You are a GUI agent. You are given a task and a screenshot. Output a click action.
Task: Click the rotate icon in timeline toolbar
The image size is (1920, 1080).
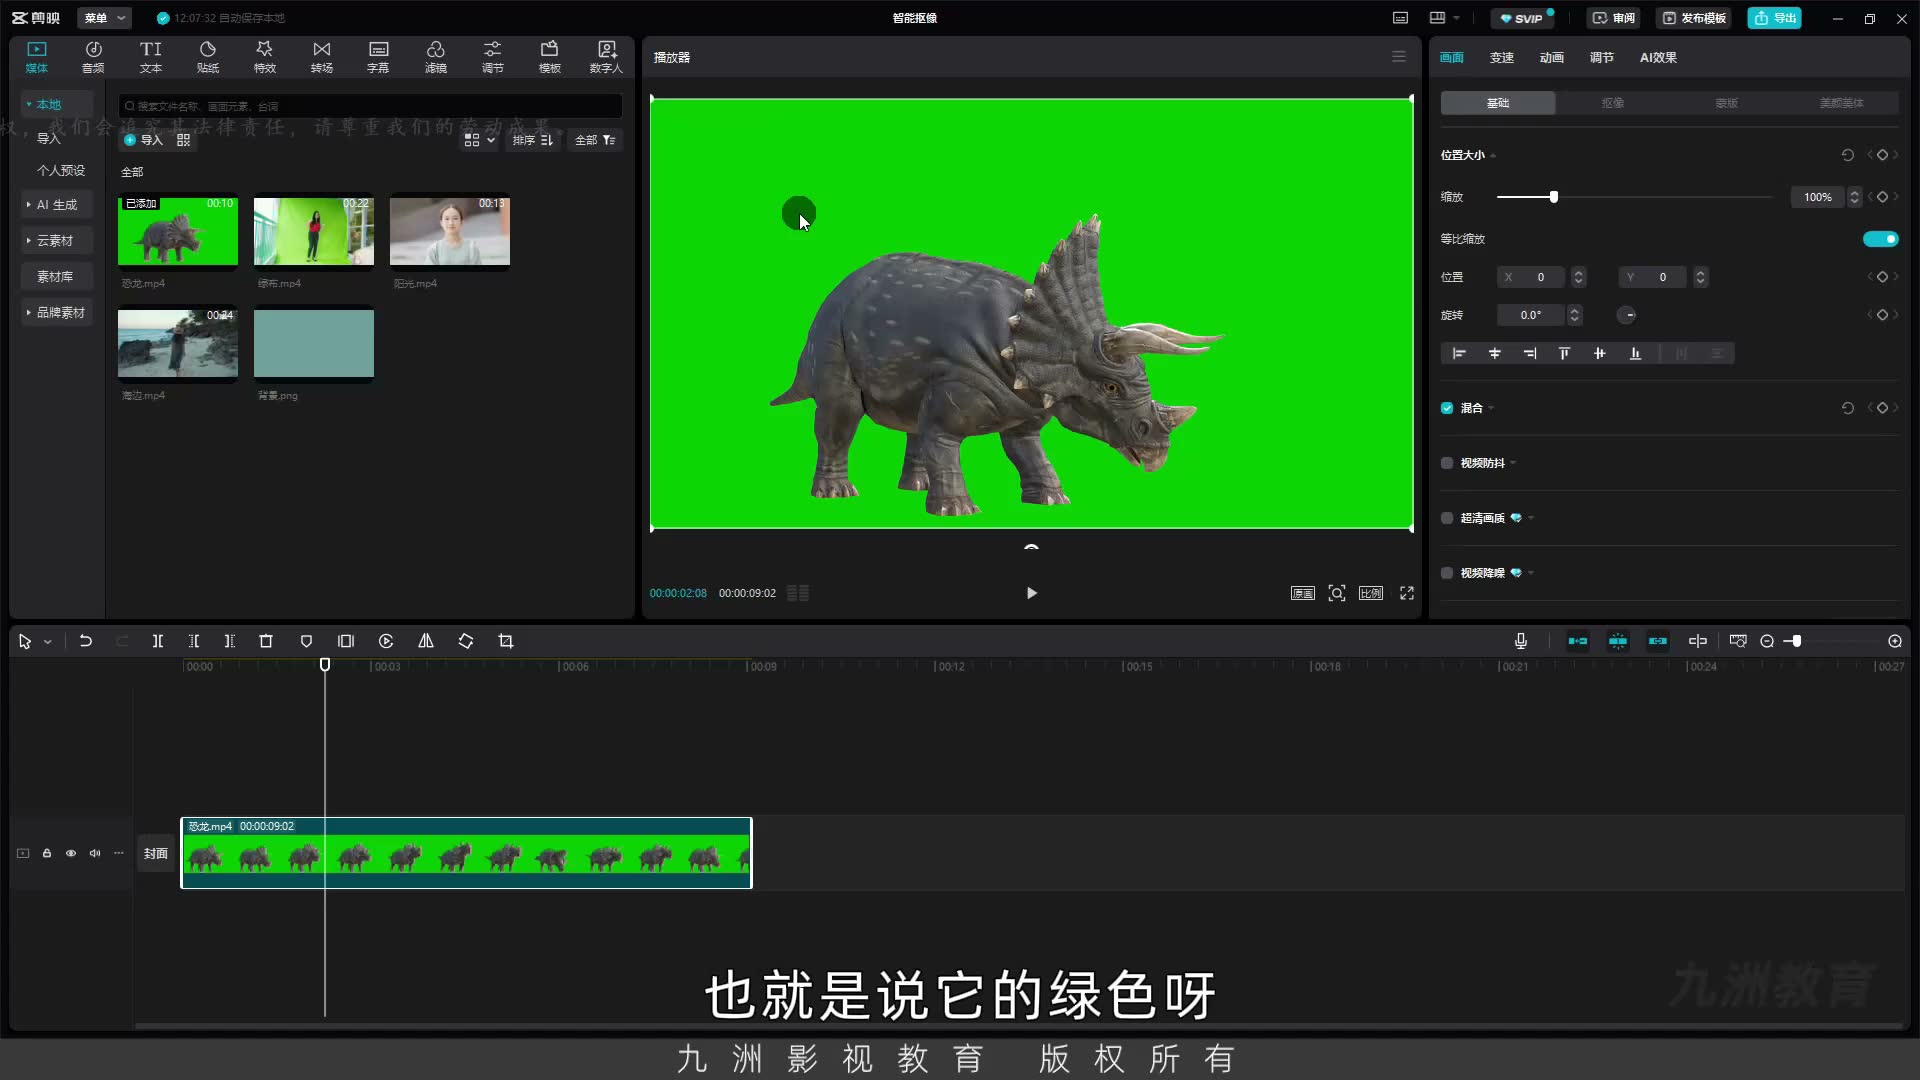(x=466, y=641)
